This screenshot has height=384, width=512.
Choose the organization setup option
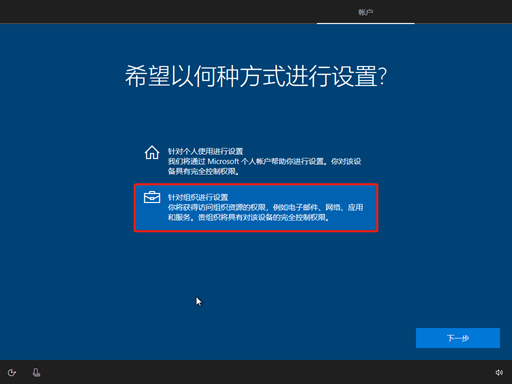click(256, 208)
